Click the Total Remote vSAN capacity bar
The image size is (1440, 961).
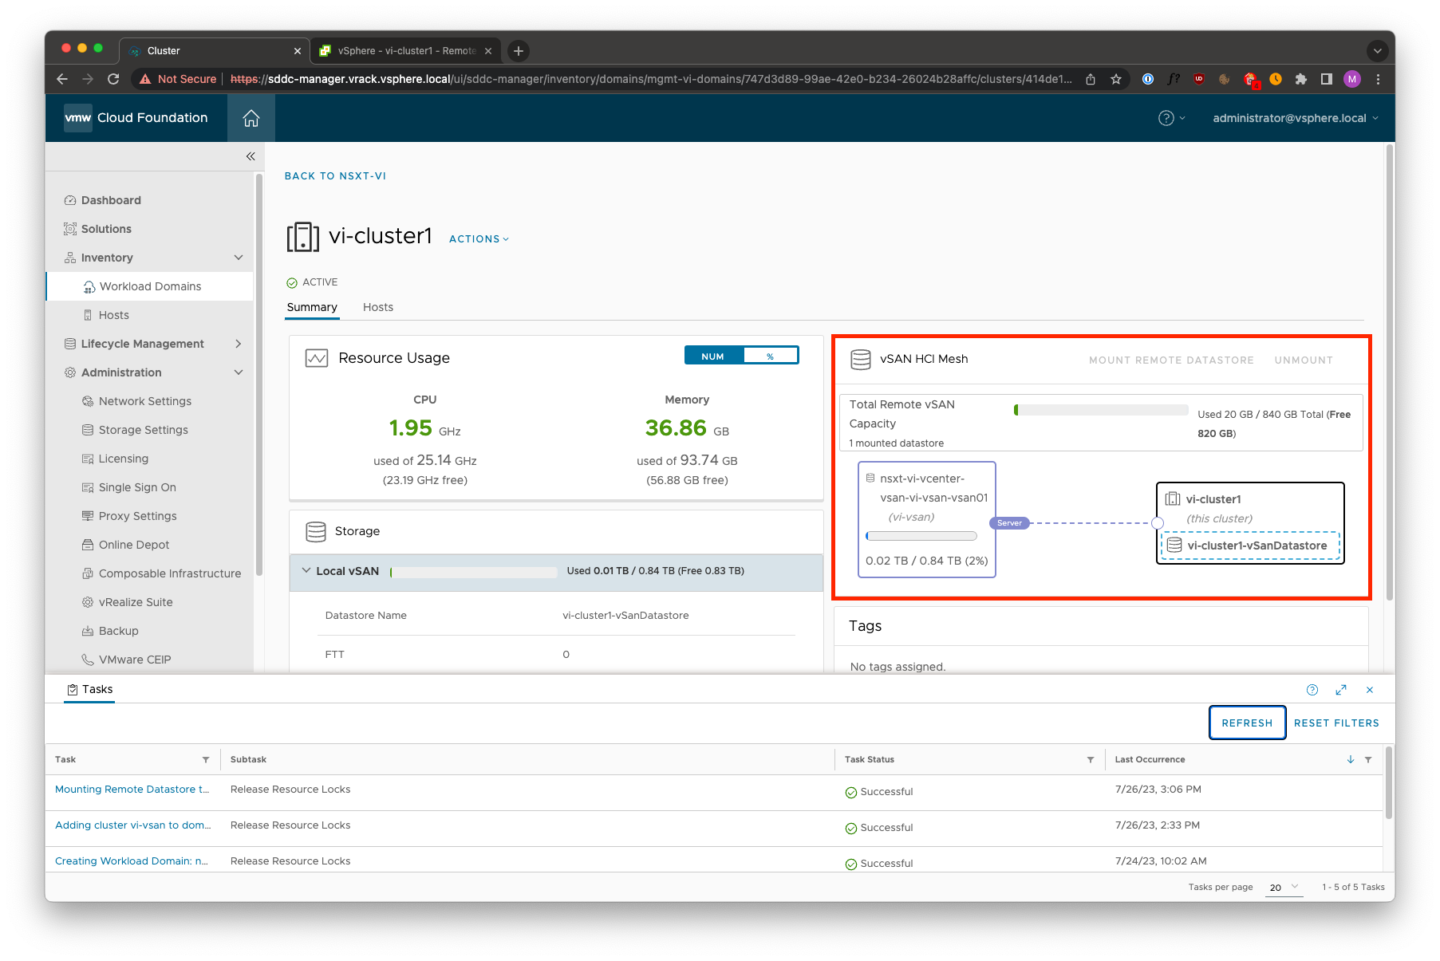tap(1100, 409)
